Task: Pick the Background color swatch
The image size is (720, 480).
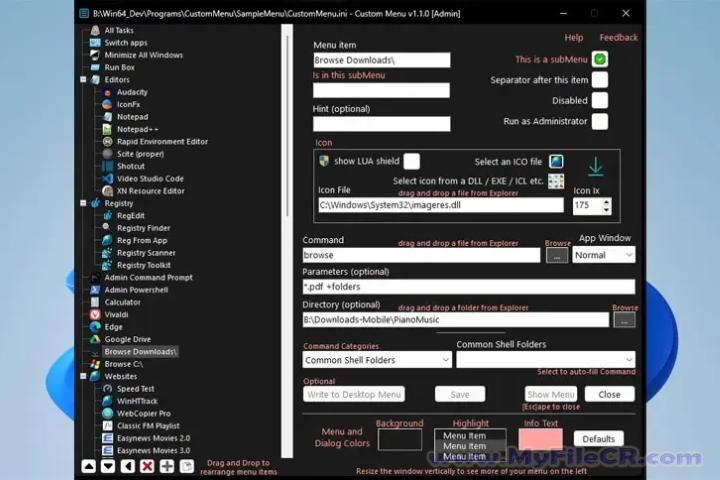Action: [x=399, y=439]
